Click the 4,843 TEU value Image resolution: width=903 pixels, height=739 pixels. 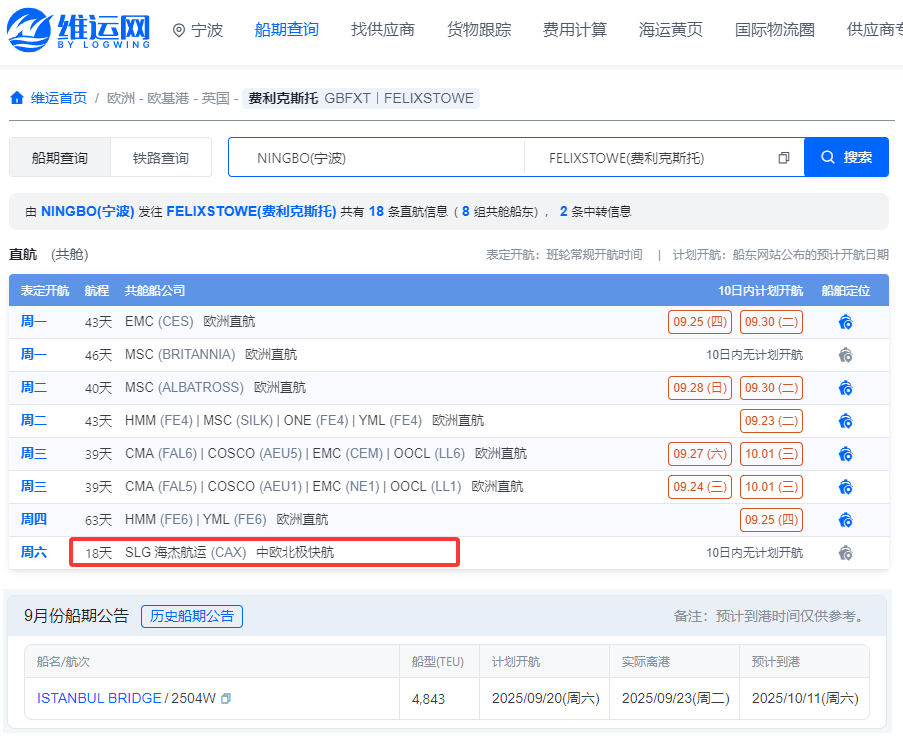click(428, 699)
